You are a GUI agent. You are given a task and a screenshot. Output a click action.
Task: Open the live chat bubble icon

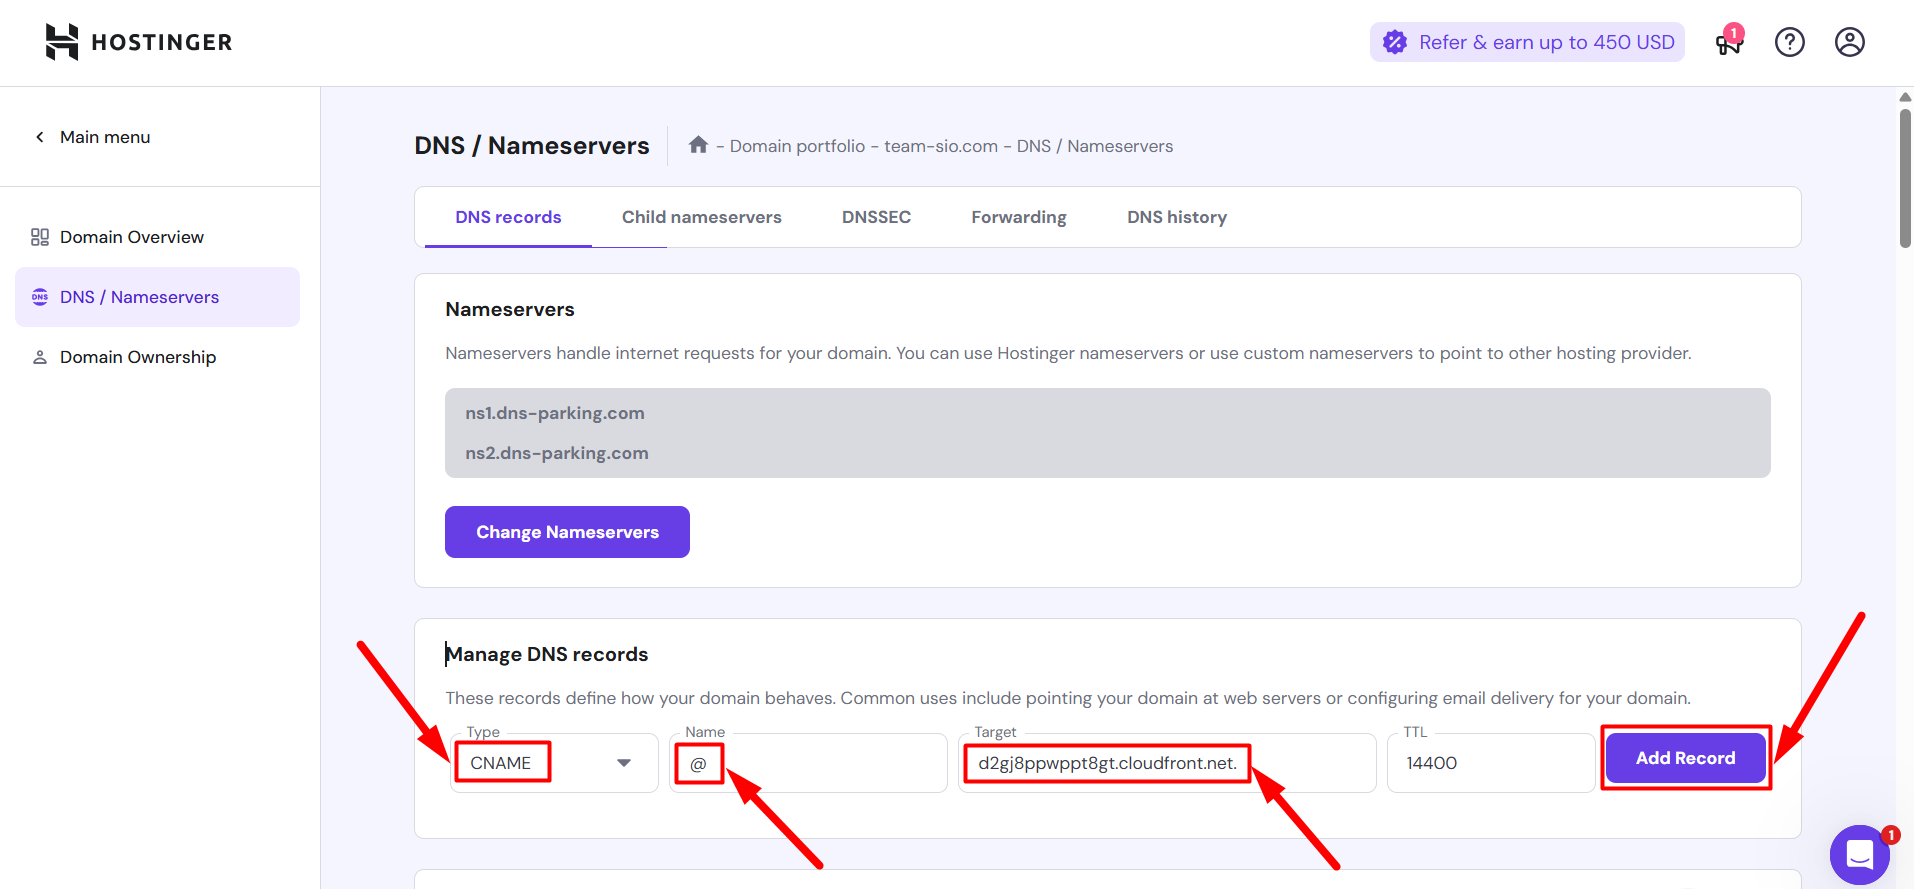(1860, 855)
